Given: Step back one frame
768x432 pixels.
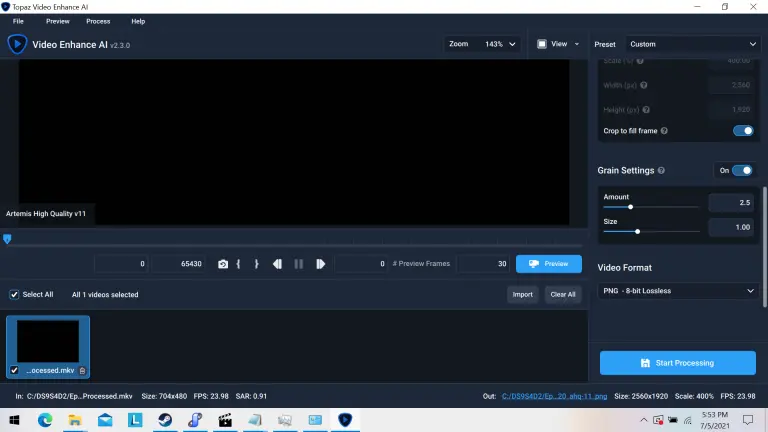Looking at the screenshot, I should click(277, 264).
